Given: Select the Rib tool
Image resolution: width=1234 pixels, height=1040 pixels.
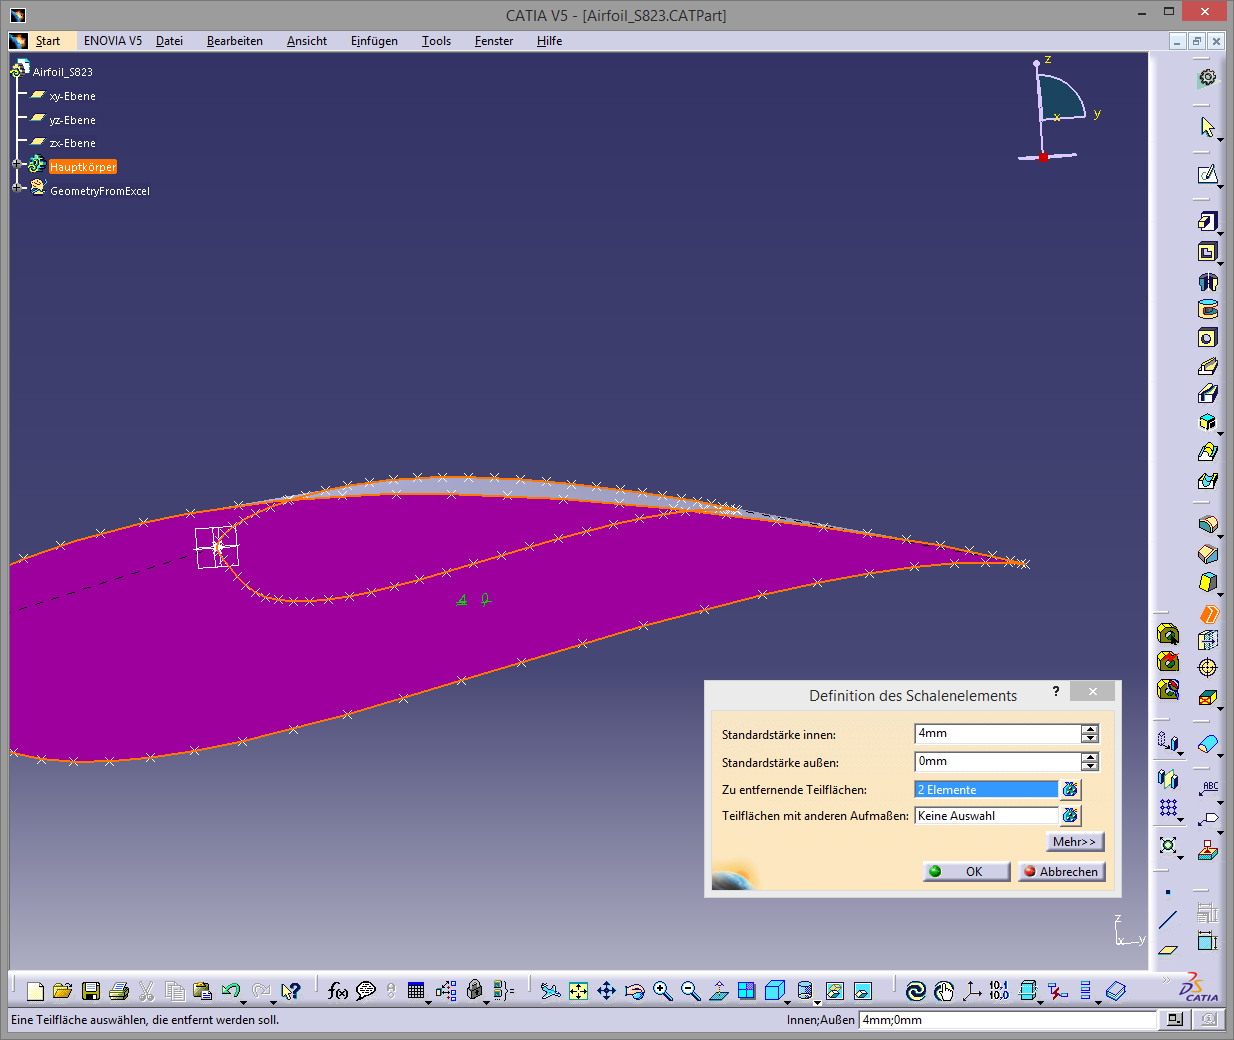Looking at the screenshot, I should pos(1208,366).
